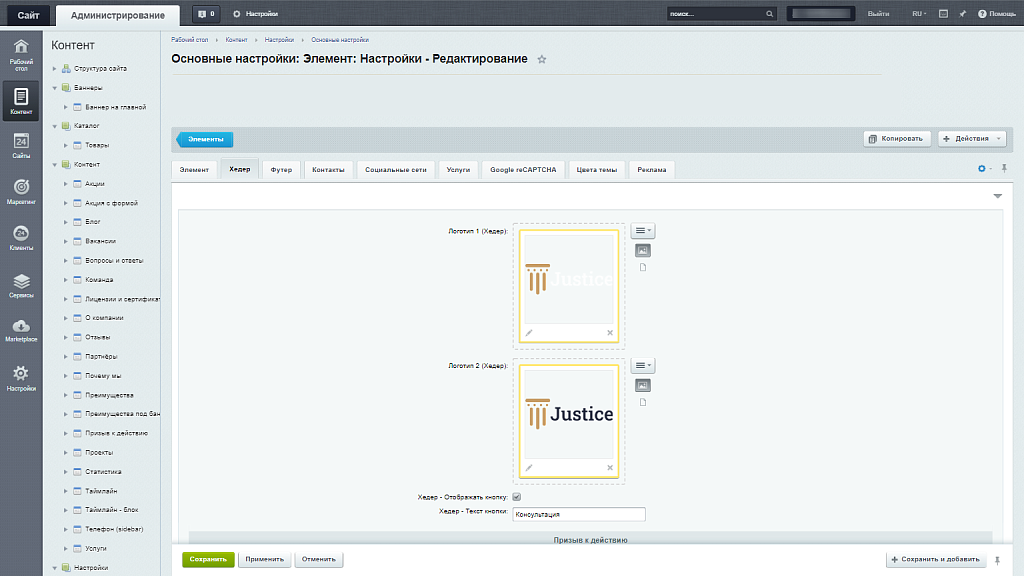This screenshot has height=576, width=1024.
Task: Open the Логотип 2 file menu dropdown
Action: [643, 366]
